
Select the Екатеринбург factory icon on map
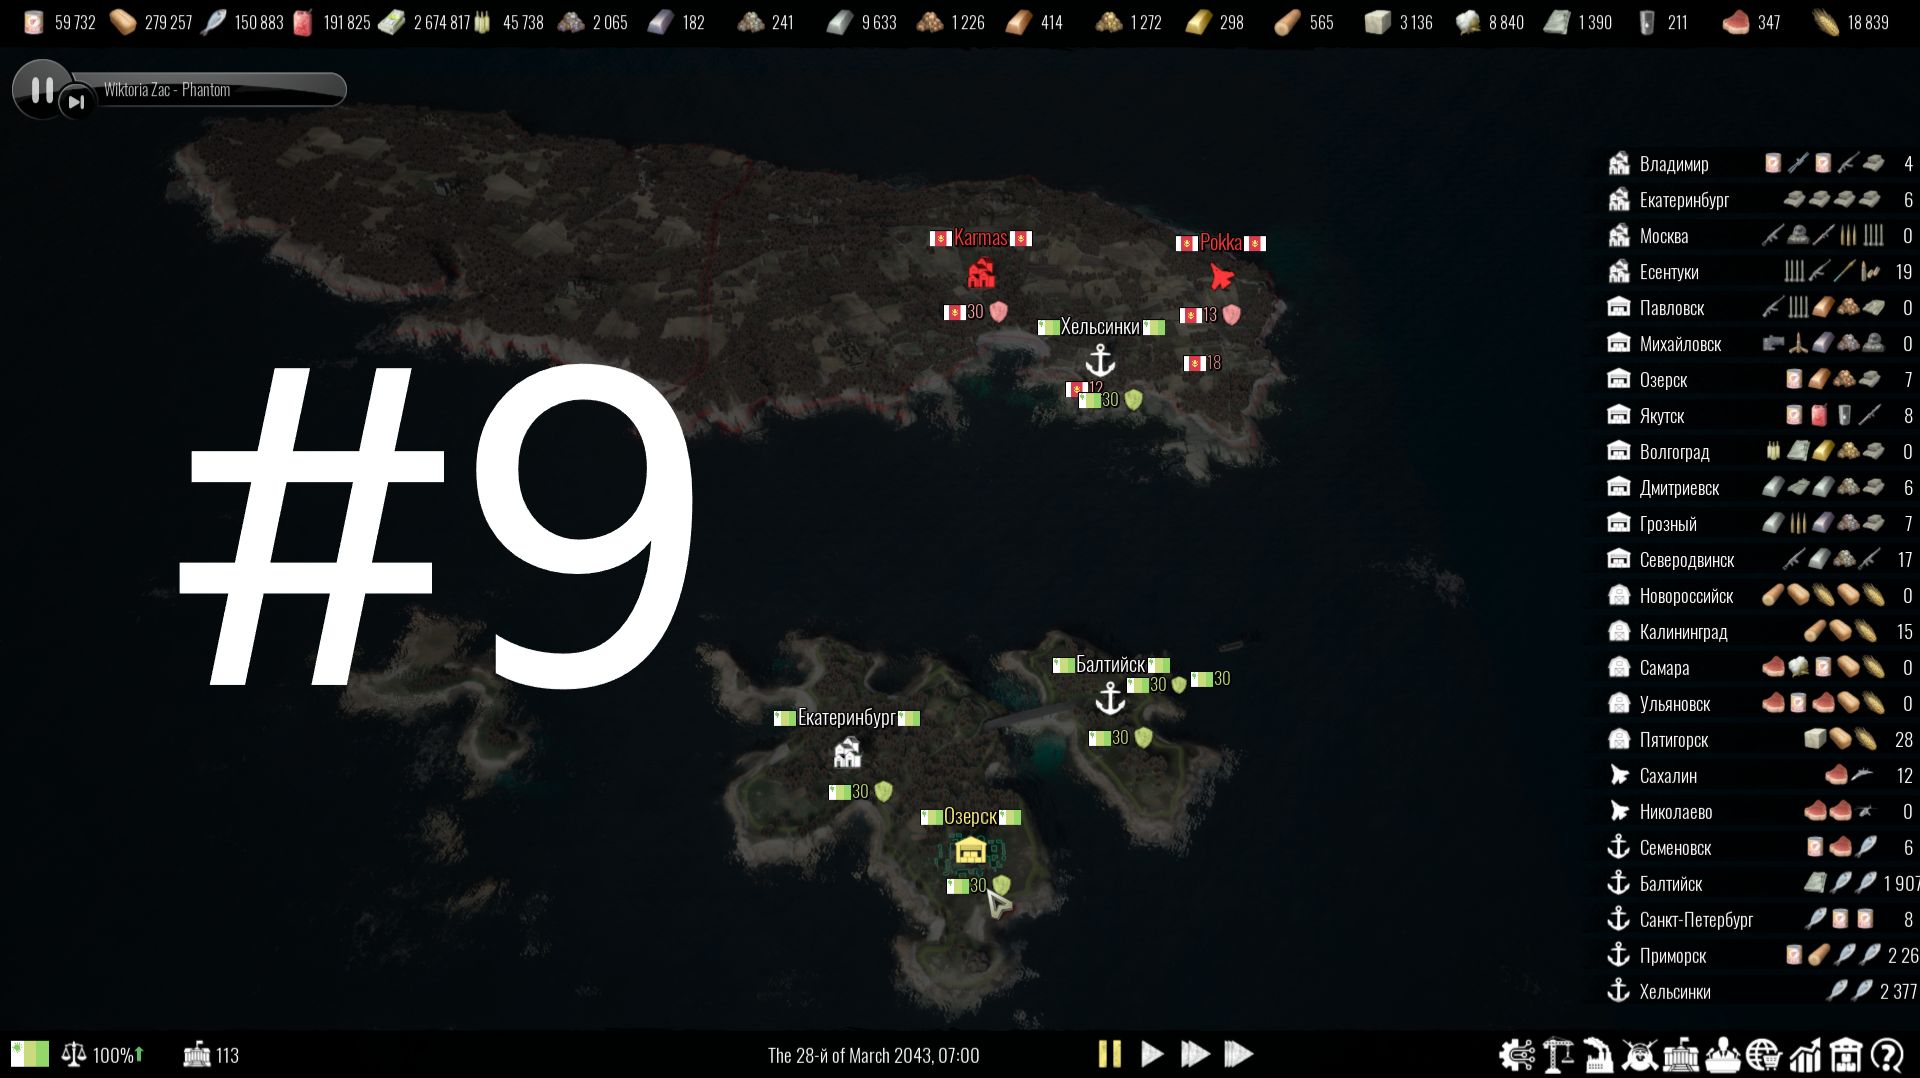(x=847, y=752)
